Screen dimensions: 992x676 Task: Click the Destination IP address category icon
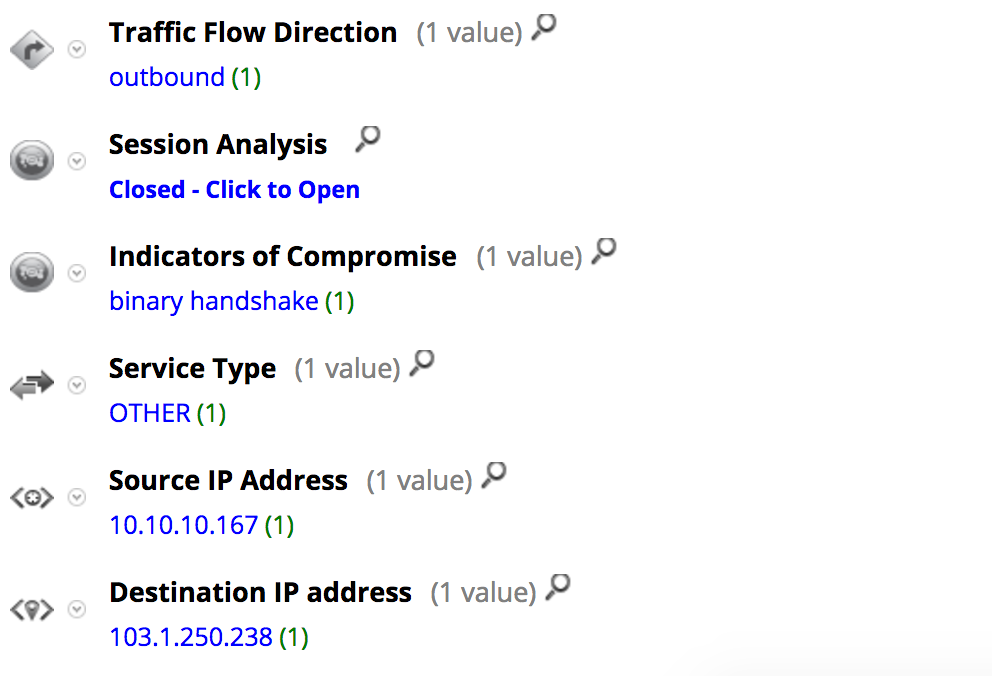tap(32, 609)
